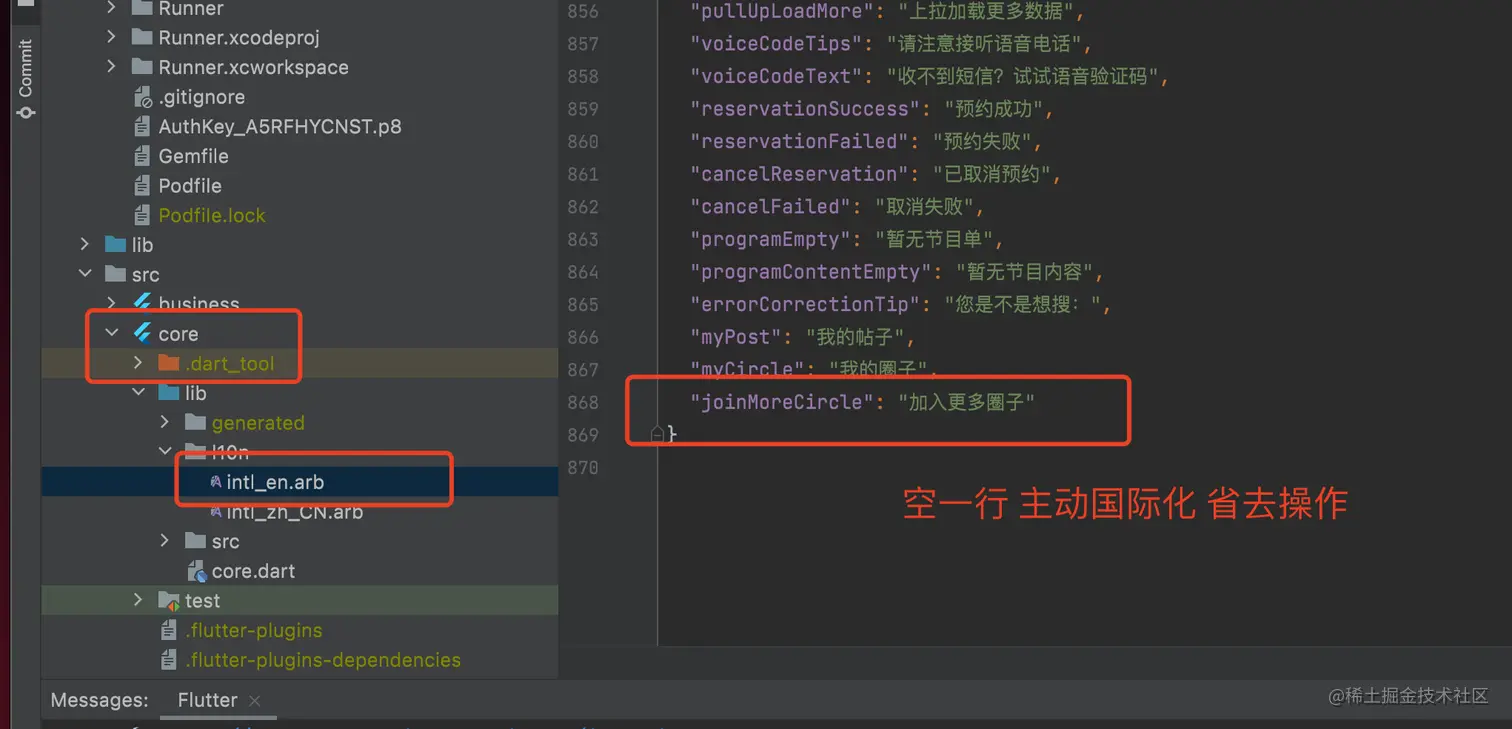Click the "voiceCodeText" key text
Screen dimensions: 1512x729
(775, 76)
